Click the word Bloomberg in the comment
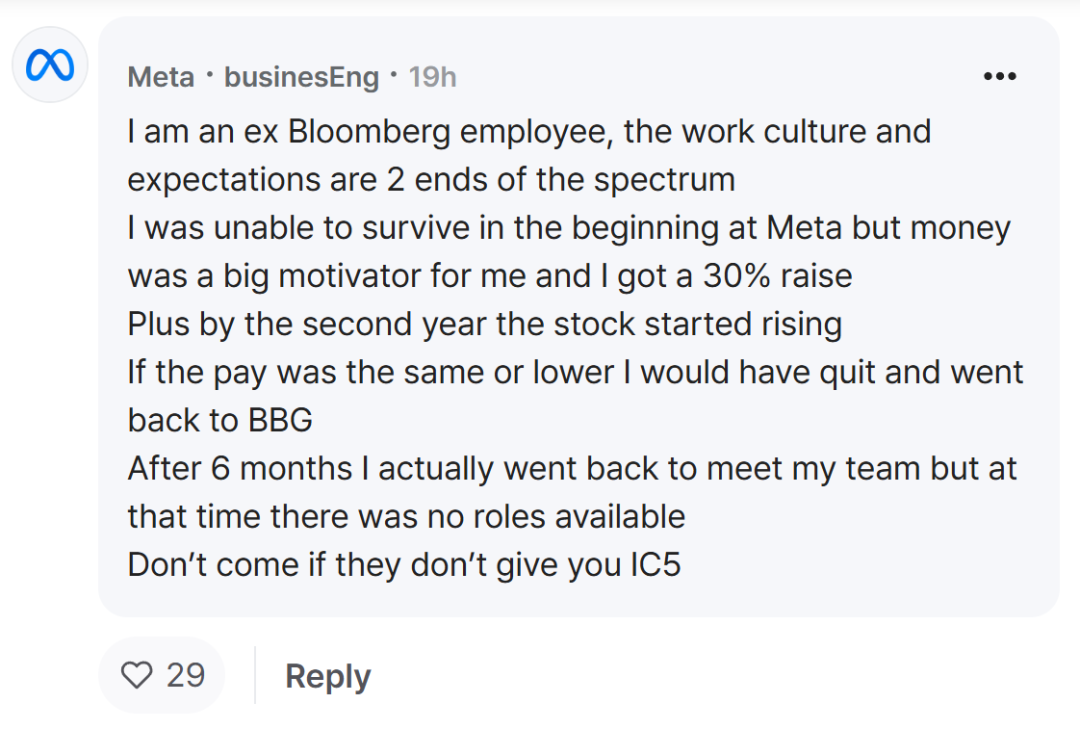The height and width of the screenshot is (729, 1080). [369, 132]
